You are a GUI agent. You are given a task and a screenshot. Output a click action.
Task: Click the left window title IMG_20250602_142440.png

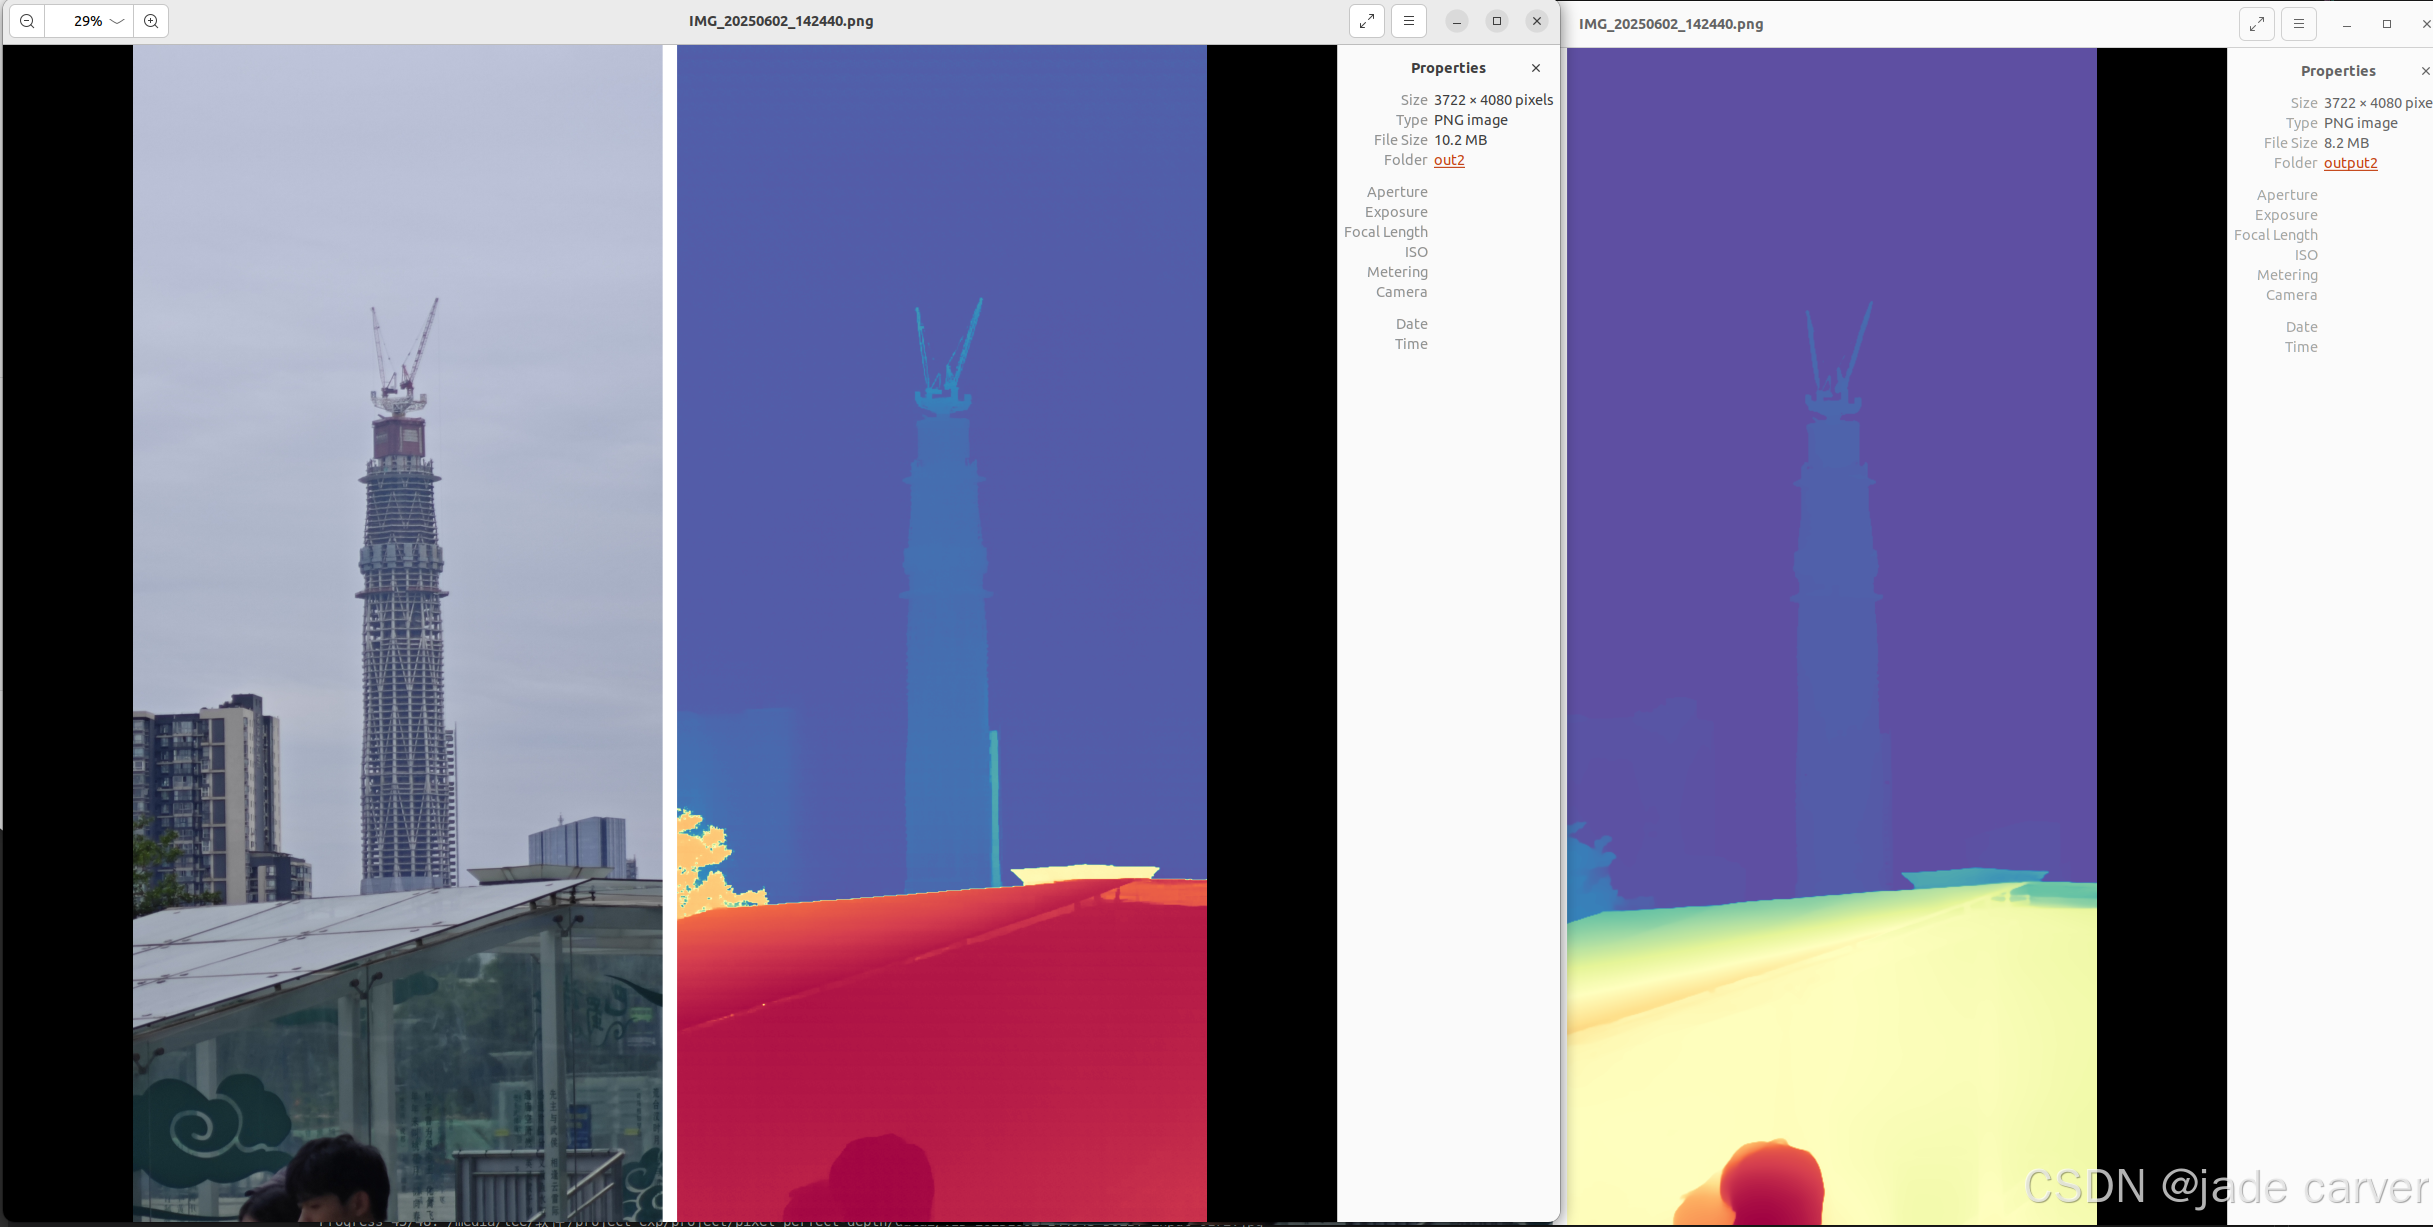[x=780, y=21]
